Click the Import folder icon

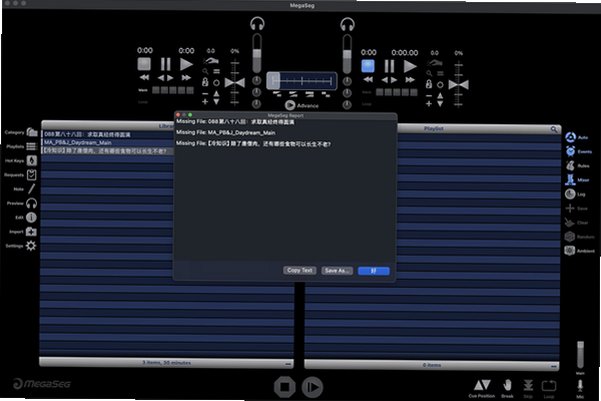(31, 232)
